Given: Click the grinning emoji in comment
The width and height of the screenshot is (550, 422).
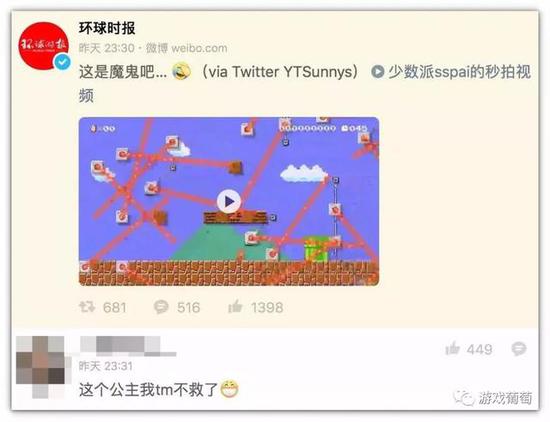Looking at the screenshot, I should pyautogui.click(x=229, y=389).
